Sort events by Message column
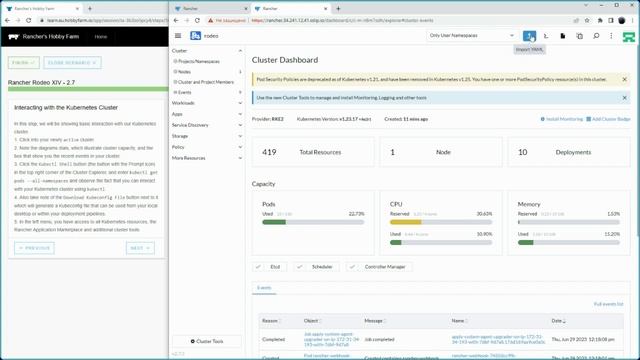 point(375,321)
